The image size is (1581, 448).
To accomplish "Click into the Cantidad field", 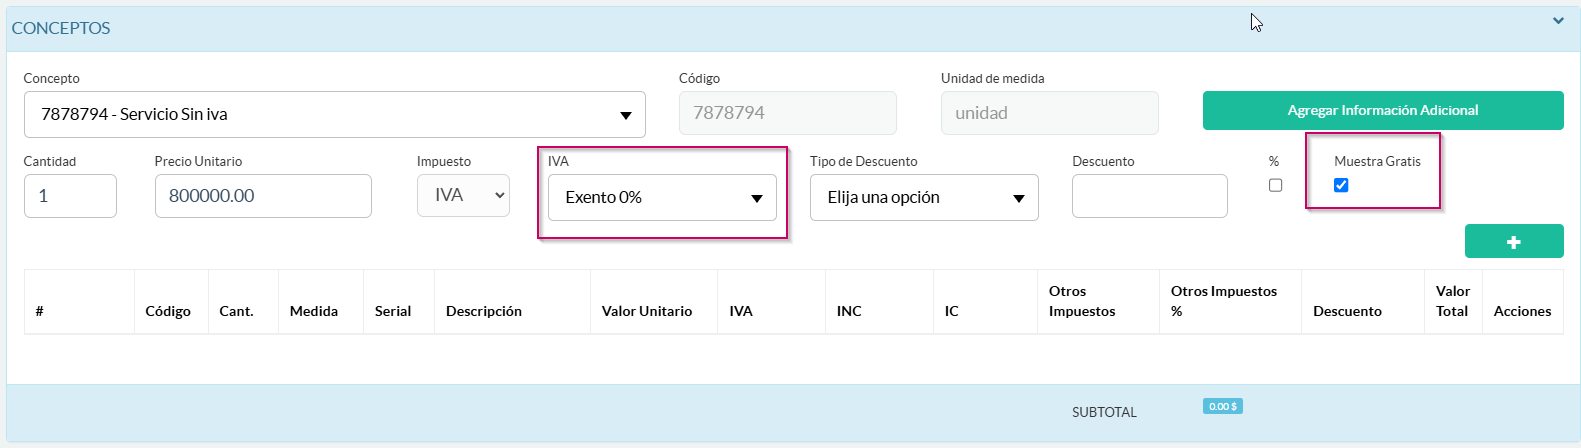I will pyautogui.click(x=70, y=196).
